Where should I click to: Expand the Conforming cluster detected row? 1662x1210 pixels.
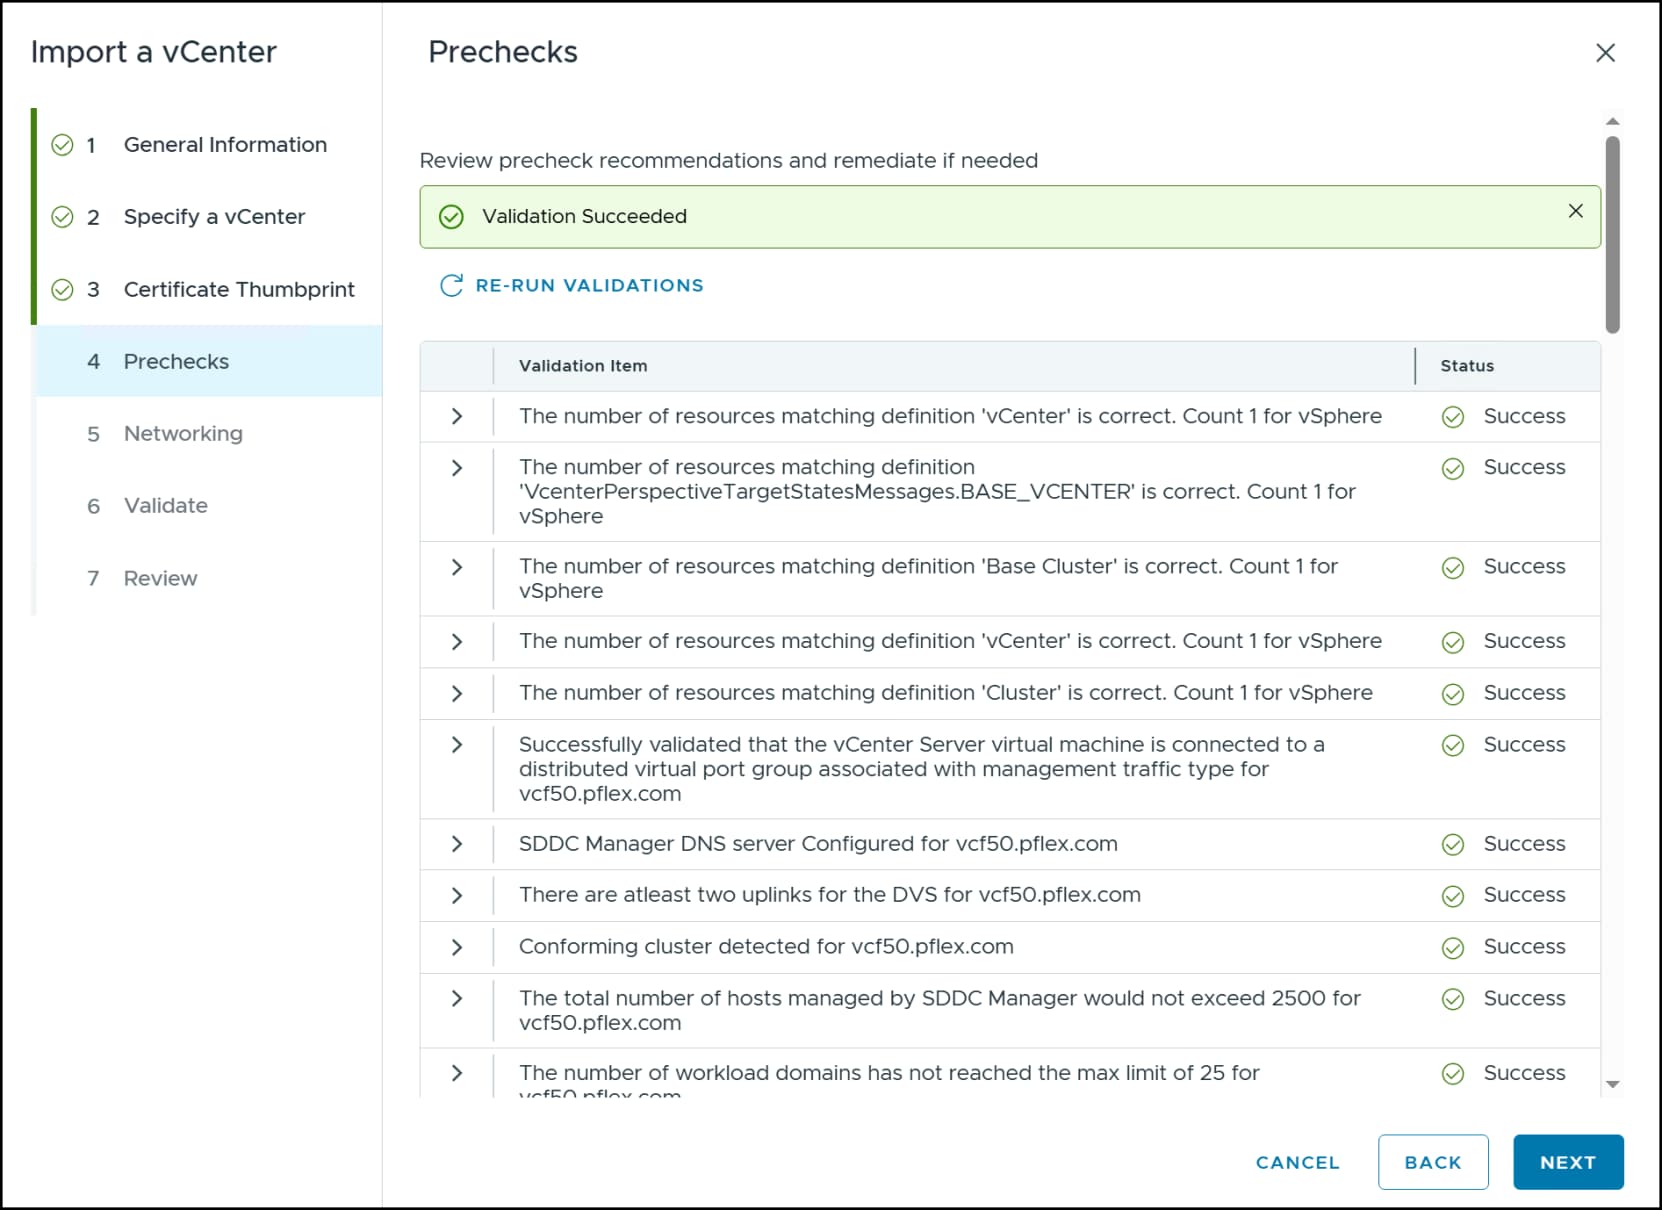[457, 947]
